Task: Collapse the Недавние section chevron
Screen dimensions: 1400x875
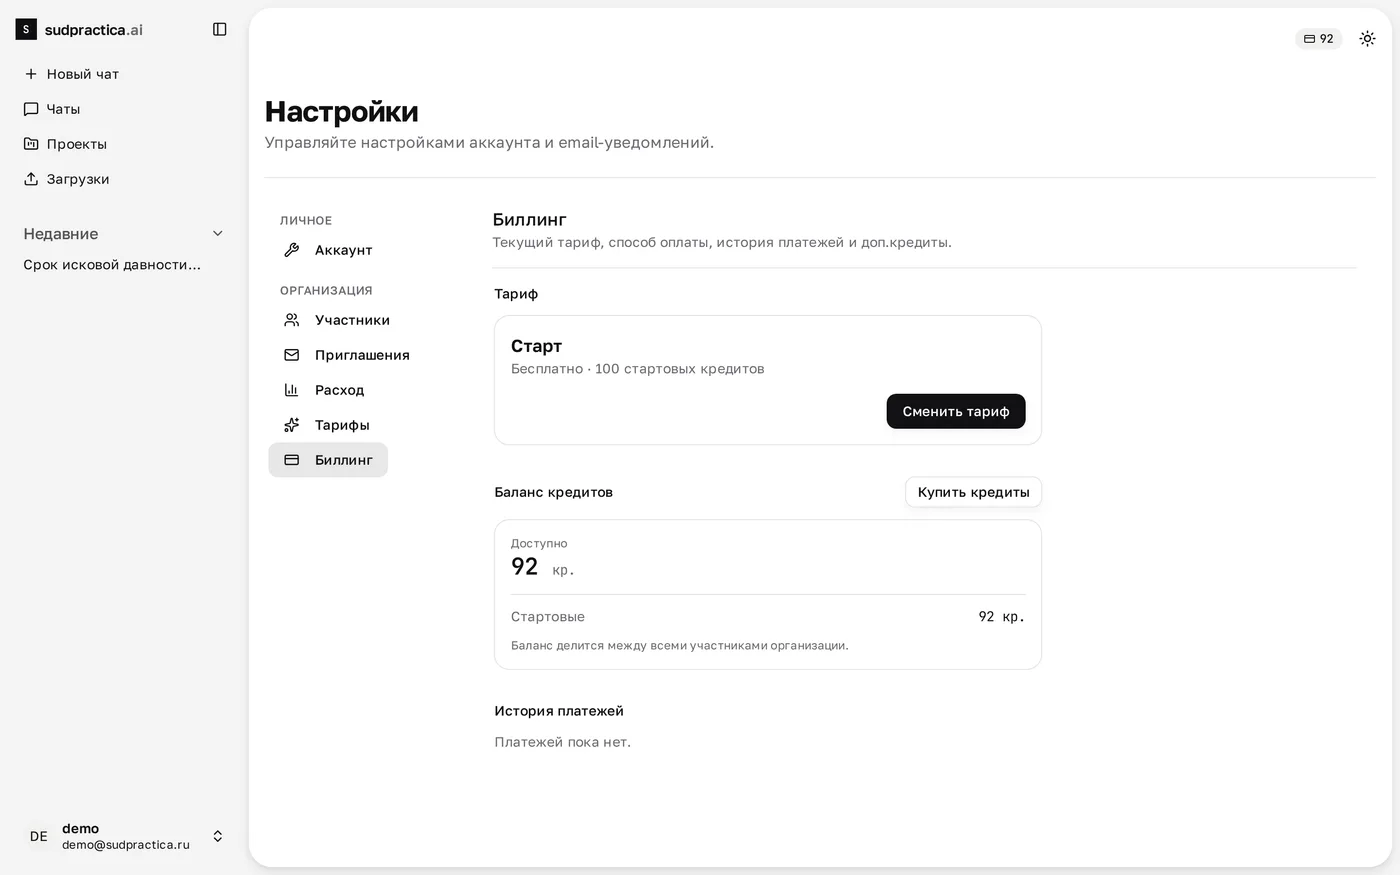Action: tap(218, 234)
